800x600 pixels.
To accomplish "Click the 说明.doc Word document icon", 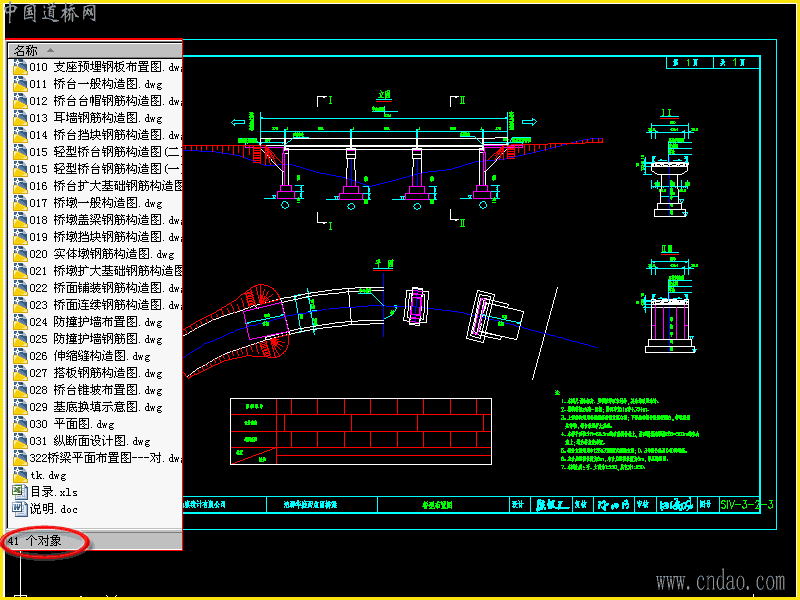I will pos(20,509).
